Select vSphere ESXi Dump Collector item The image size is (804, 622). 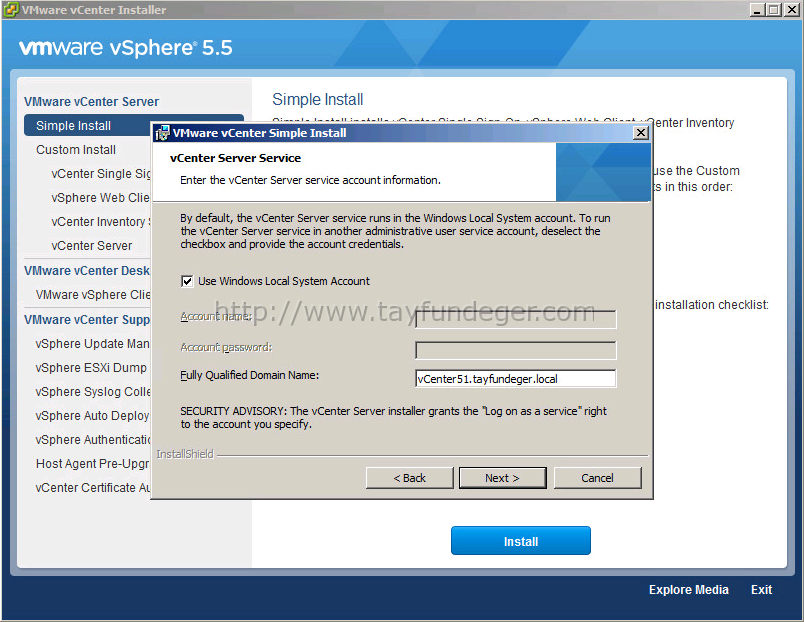click(91, 368)
